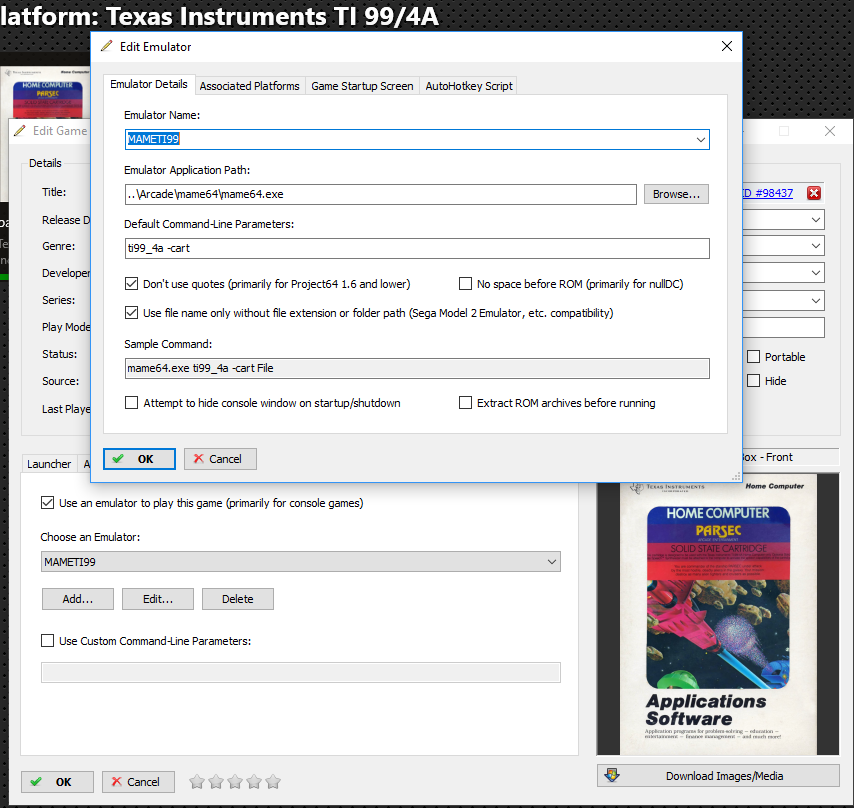Click the pencil icon in Edit Emulator title

pyautogui.click(x=107, y=46)
